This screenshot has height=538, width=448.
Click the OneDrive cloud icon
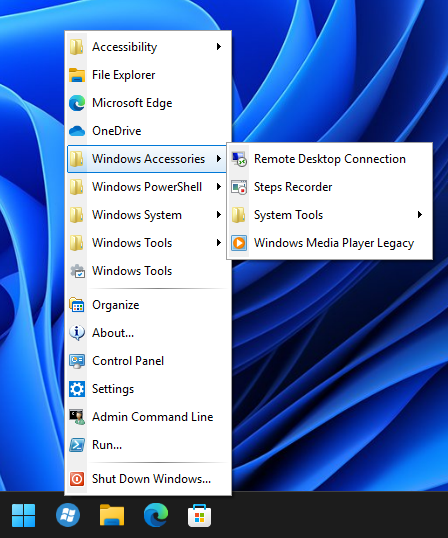coord(77,131)
